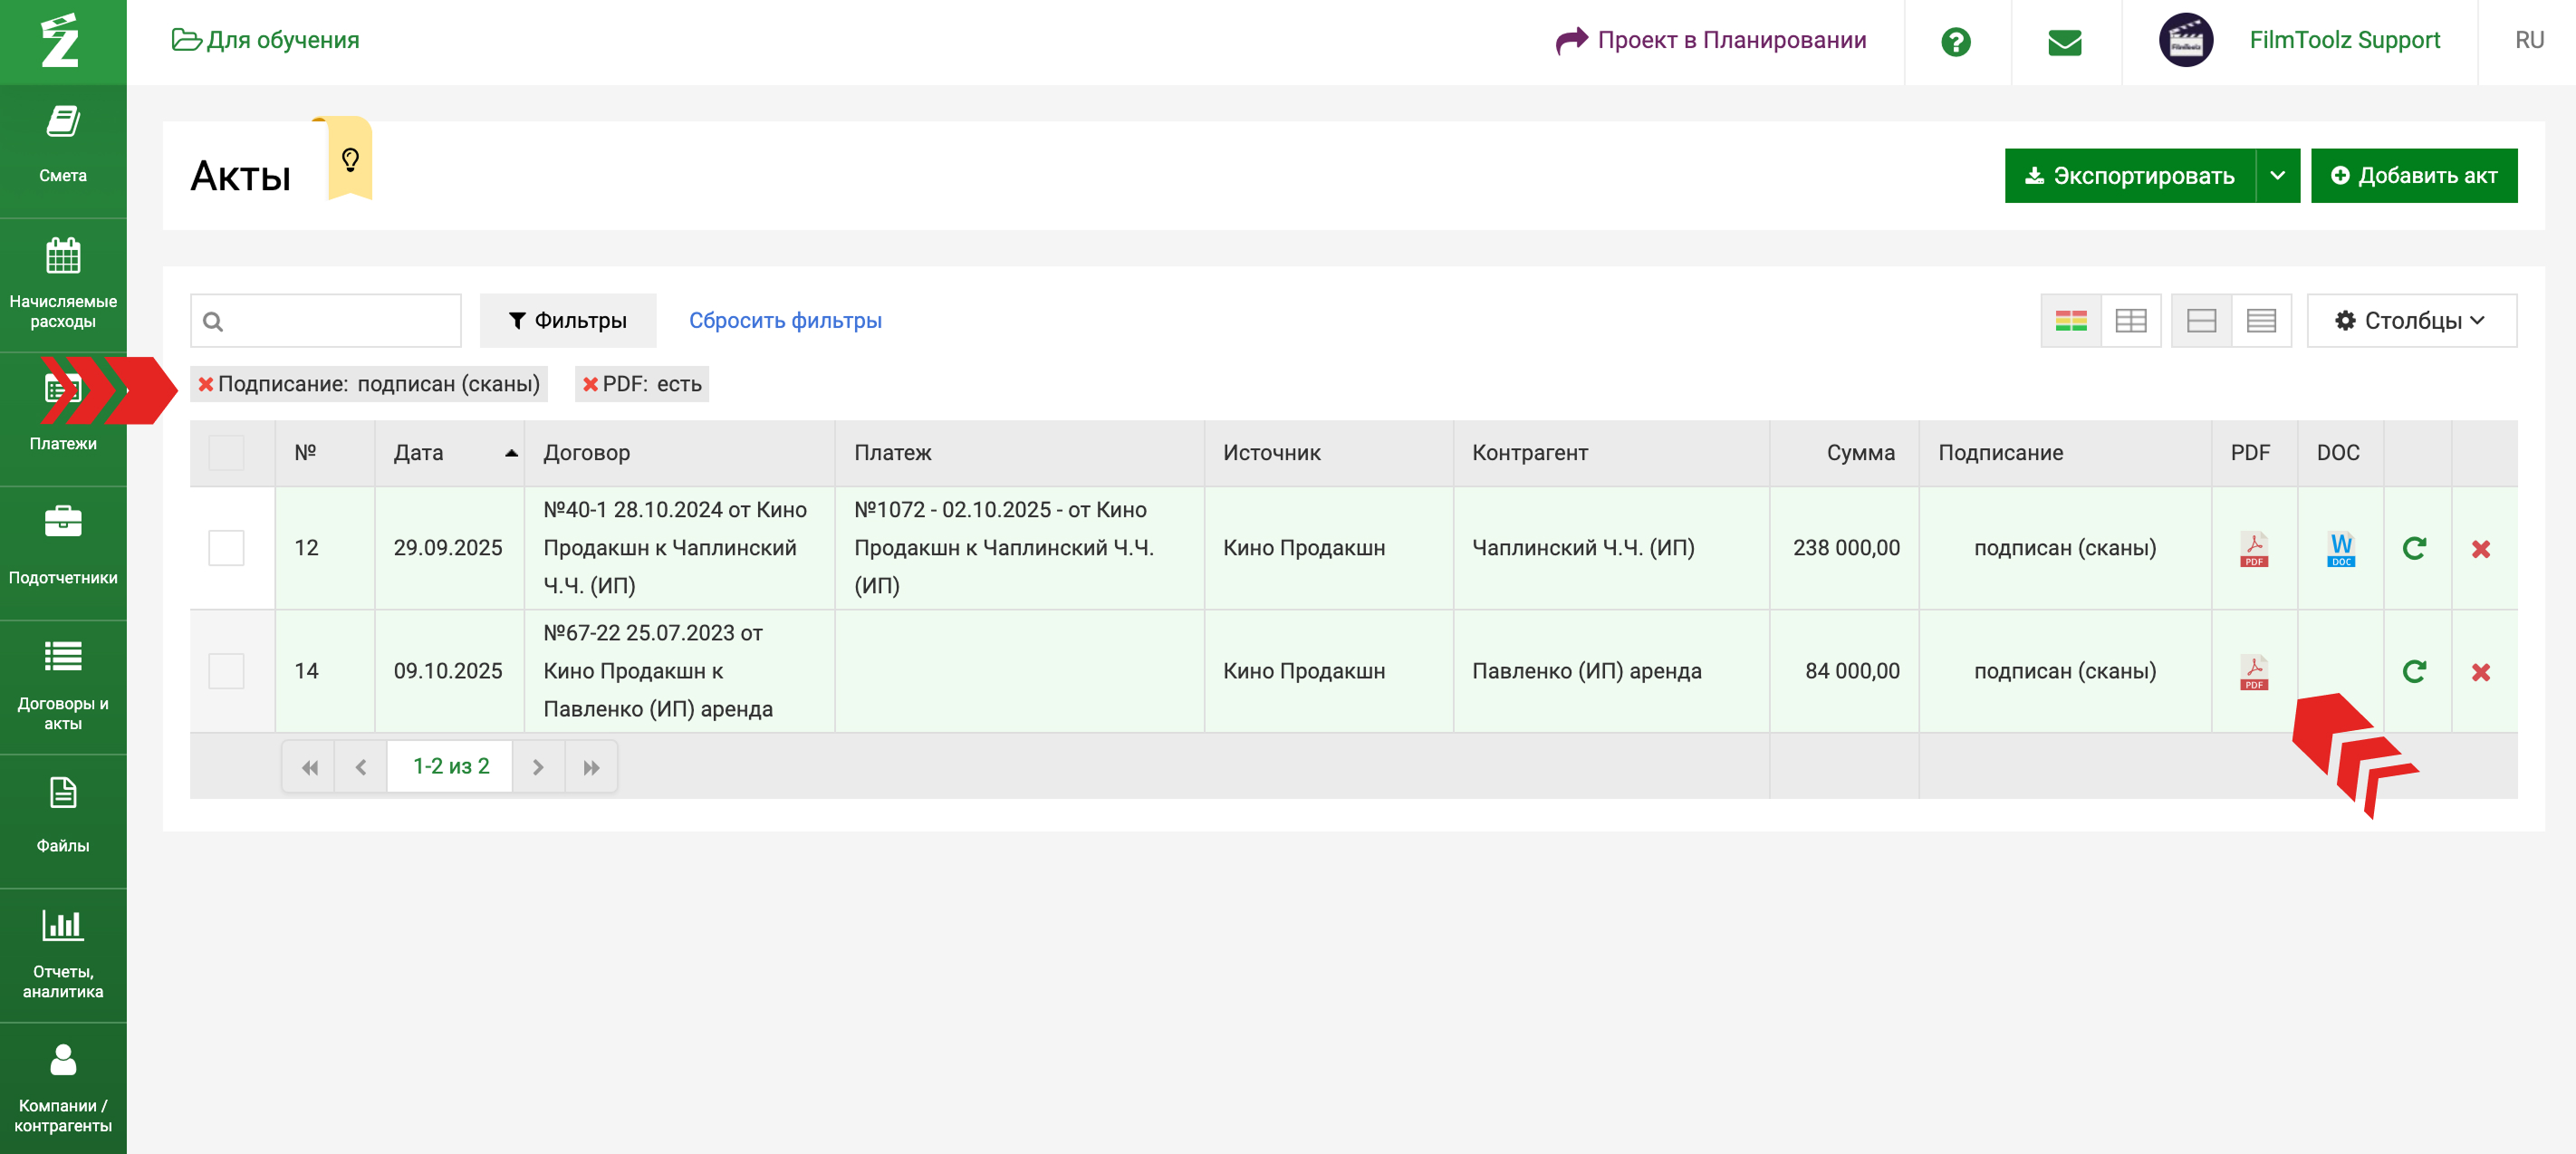Open messages envelope icon
Image resolution: width=2576 pixels, height=1154 pixels.
2064,42
